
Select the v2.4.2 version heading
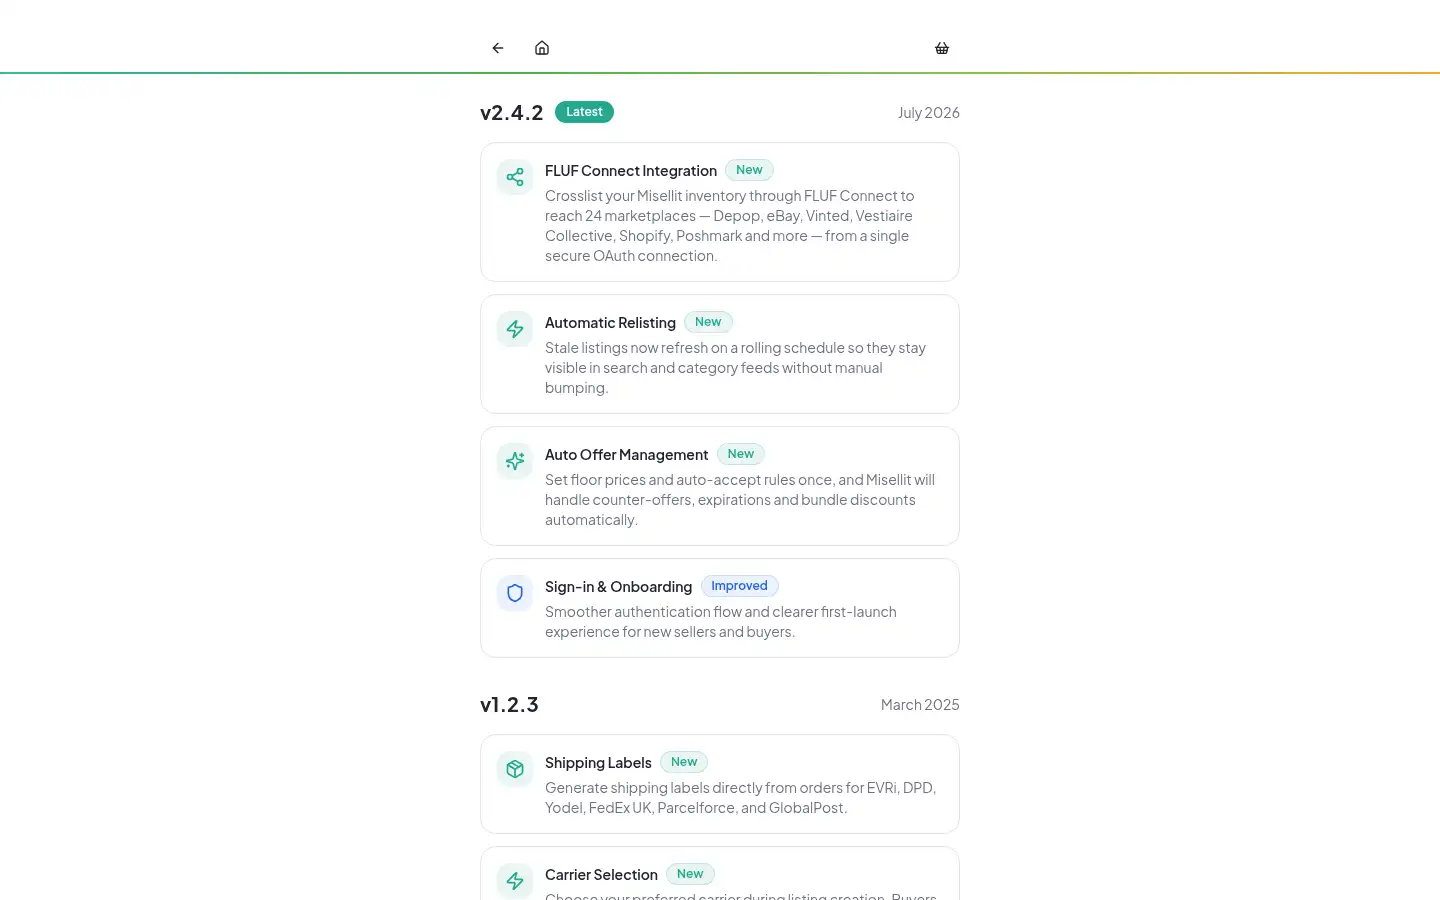tap(512, 112)
